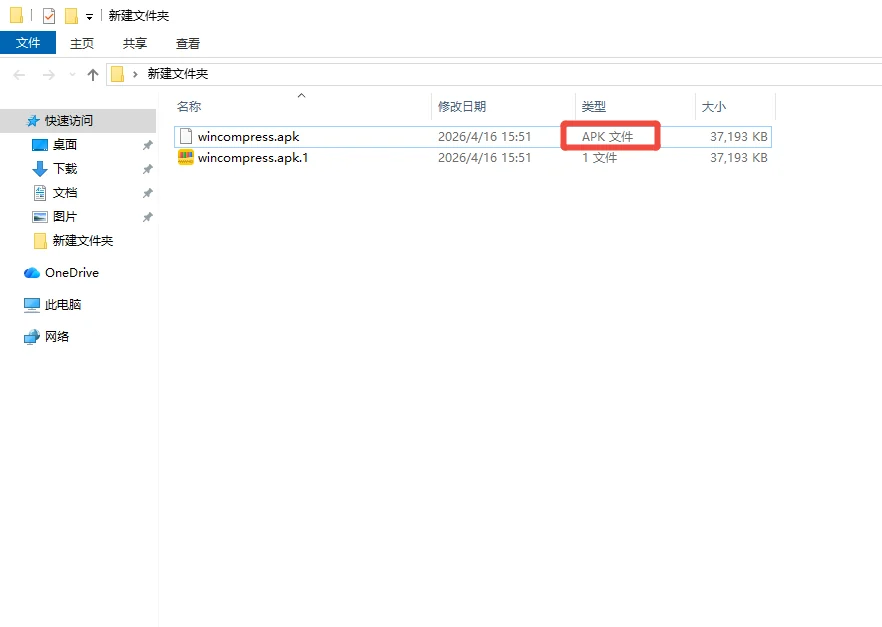Click the Back navigation arrow
This screenshot has width=882, height=627.
pyautogui.click(x=19, y=74)
